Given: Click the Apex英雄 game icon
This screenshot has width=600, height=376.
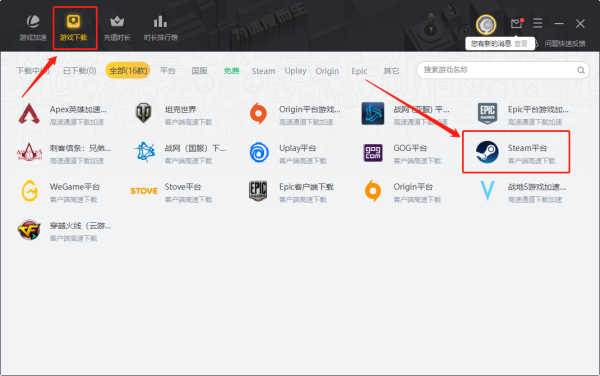Looking at the screenshot, I should coord(29,114).
